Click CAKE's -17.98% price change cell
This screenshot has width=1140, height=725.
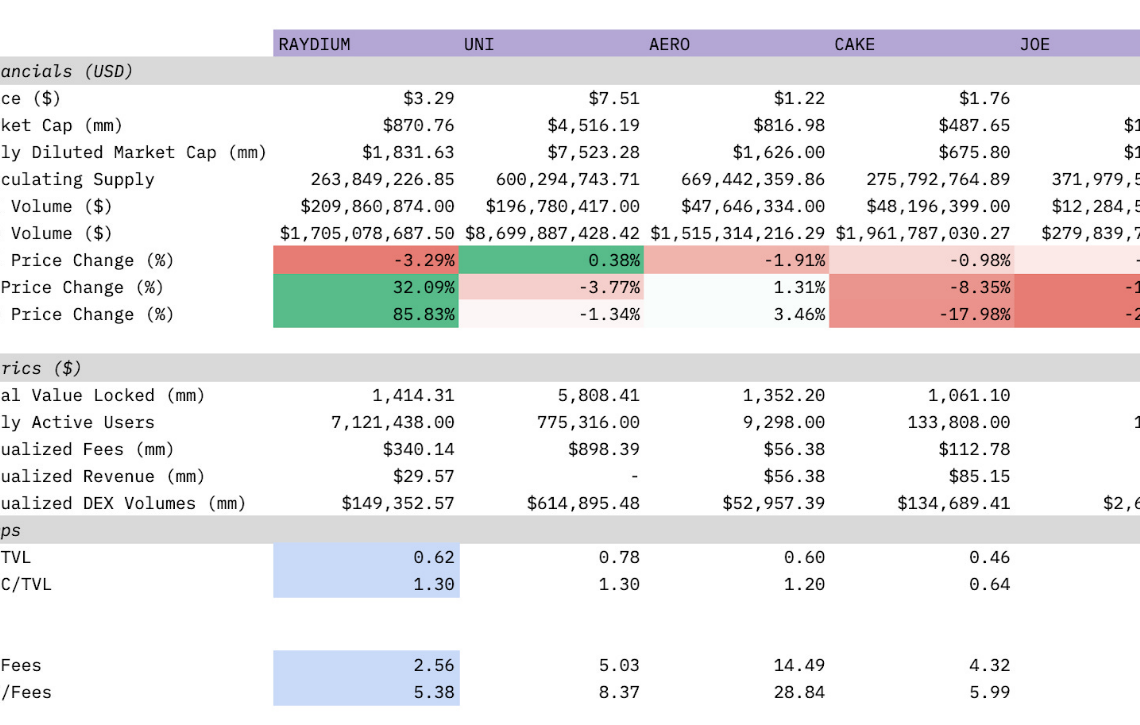point(921,314)
